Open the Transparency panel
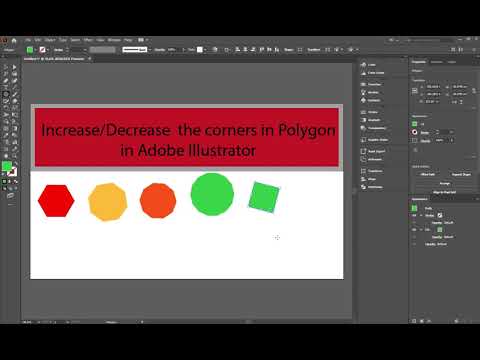Viewport: 480px width, 360px height. (x=373, y=128)
